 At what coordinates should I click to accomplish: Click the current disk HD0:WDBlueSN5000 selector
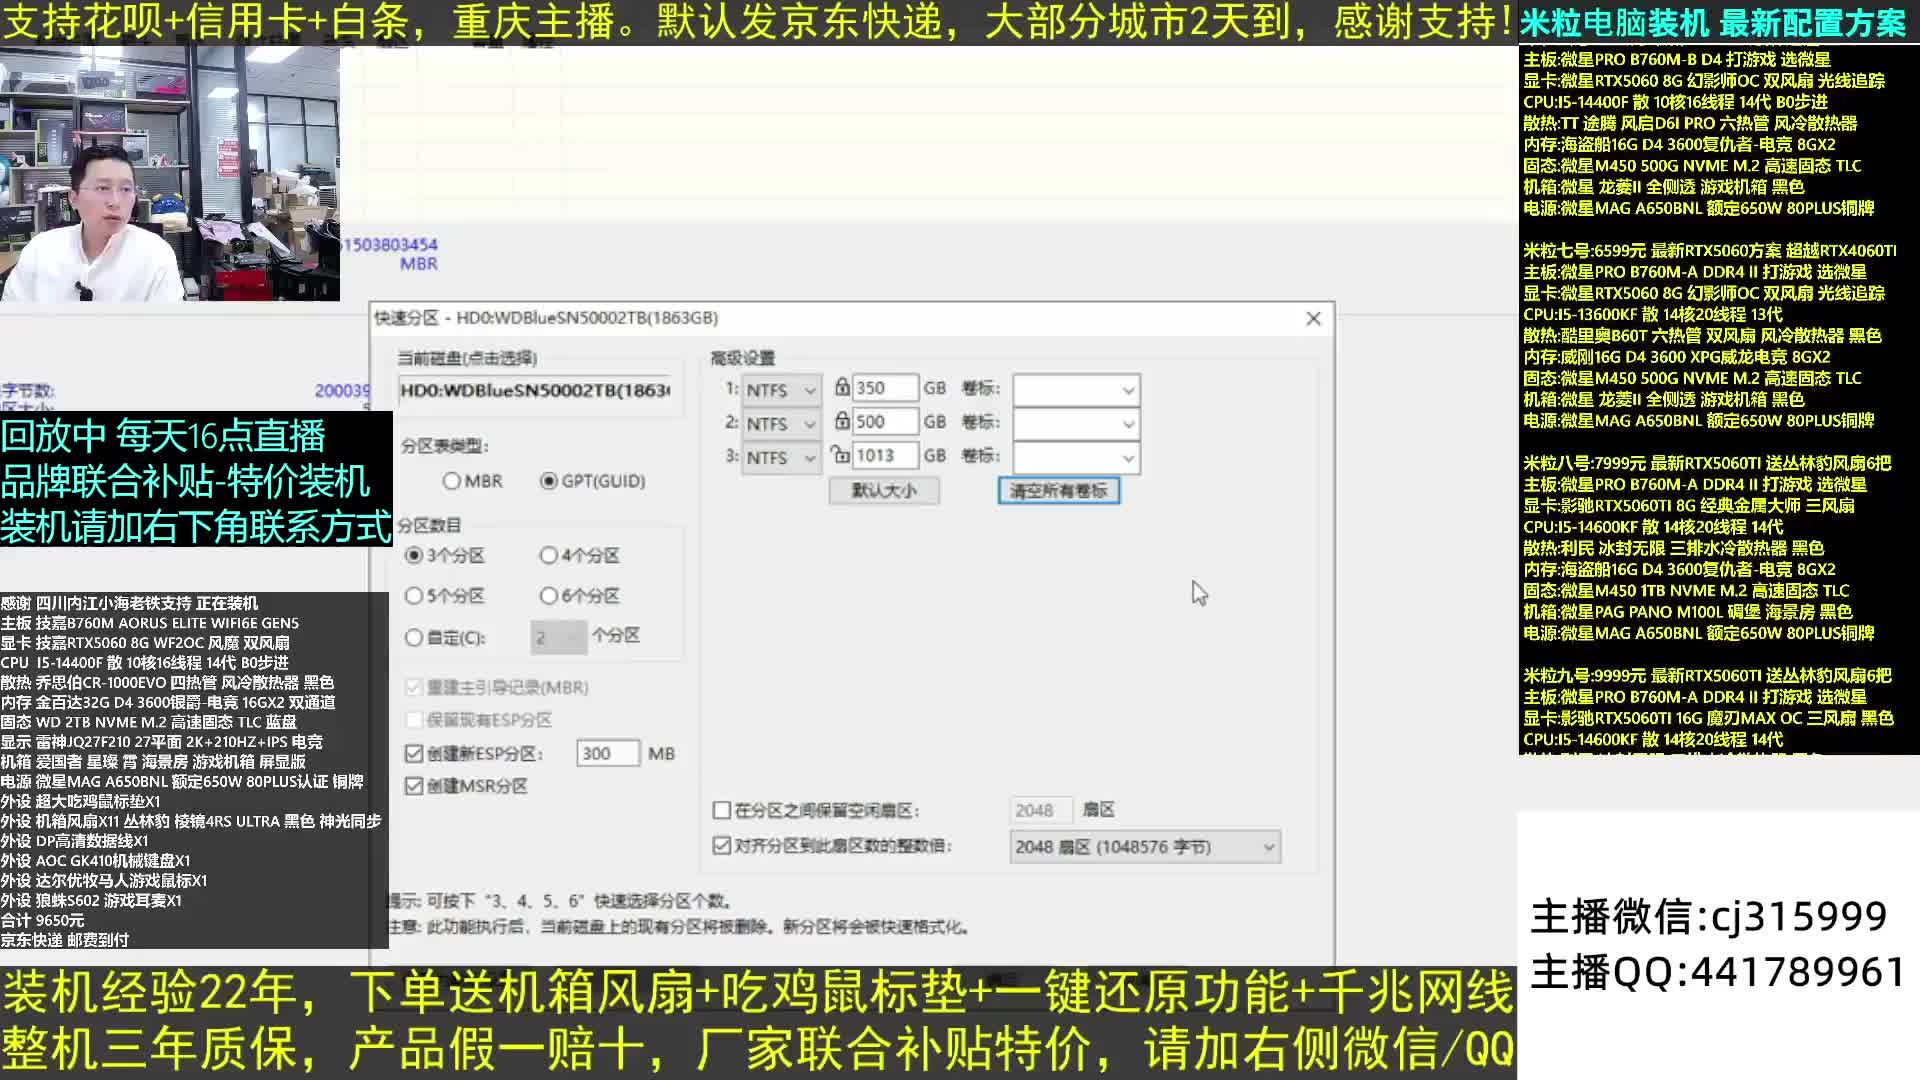pyautogui.click(x=535, y=390)
